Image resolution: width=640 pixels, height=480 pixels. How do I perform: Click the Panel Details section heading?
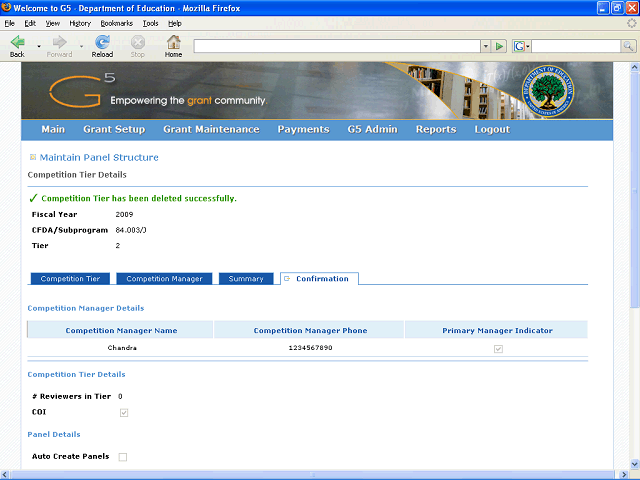point(54,434)
